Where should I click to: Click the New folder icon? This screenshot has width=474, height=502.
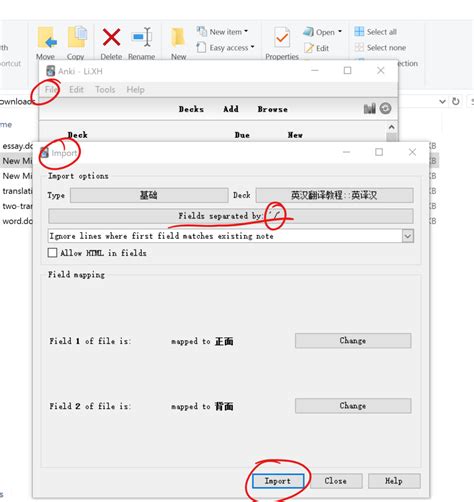click(x=178, y=37)
